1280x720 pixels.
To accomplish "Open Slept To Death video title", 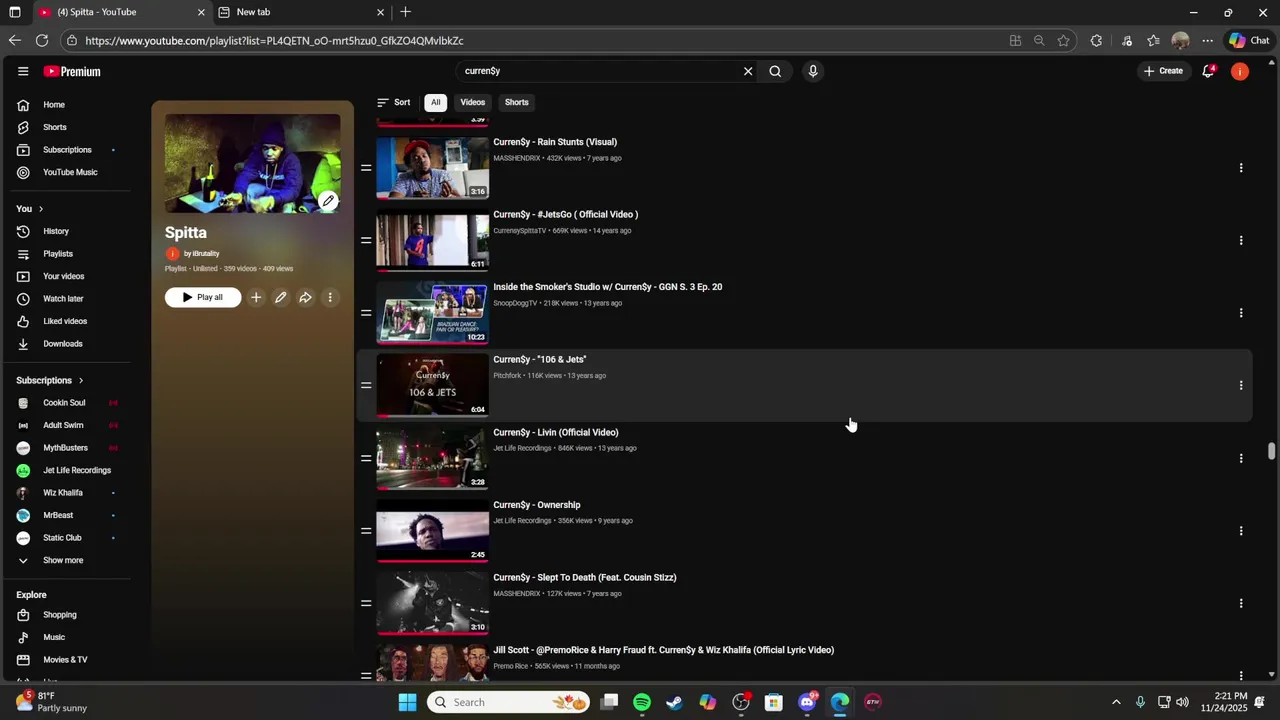I will pyautogui.click(x=585, y=577).
